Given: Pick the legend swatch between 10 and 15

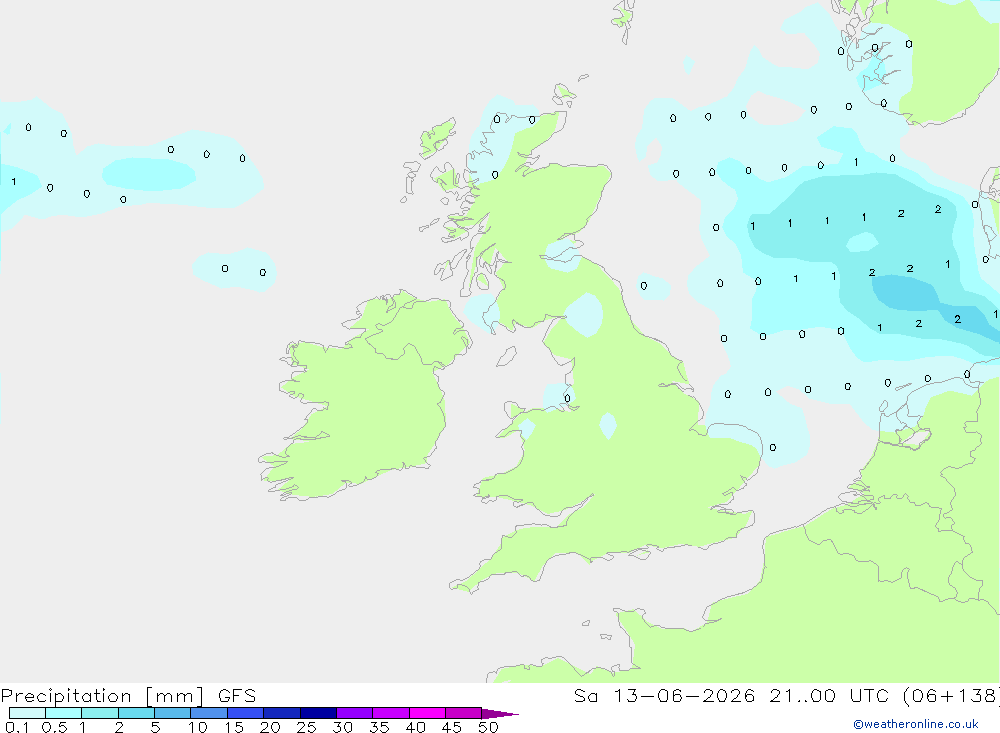Looking at the screenshot, I should [x=209, y=713].
